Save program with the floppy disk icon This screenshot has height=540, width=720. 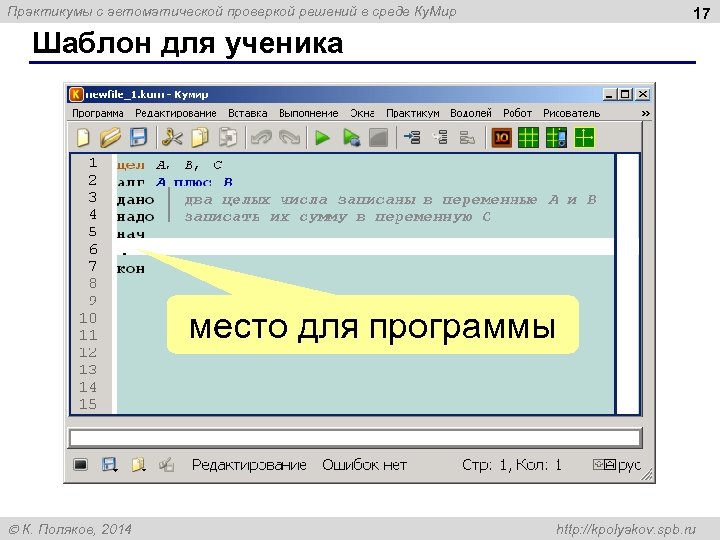click(x=138, y=137)
